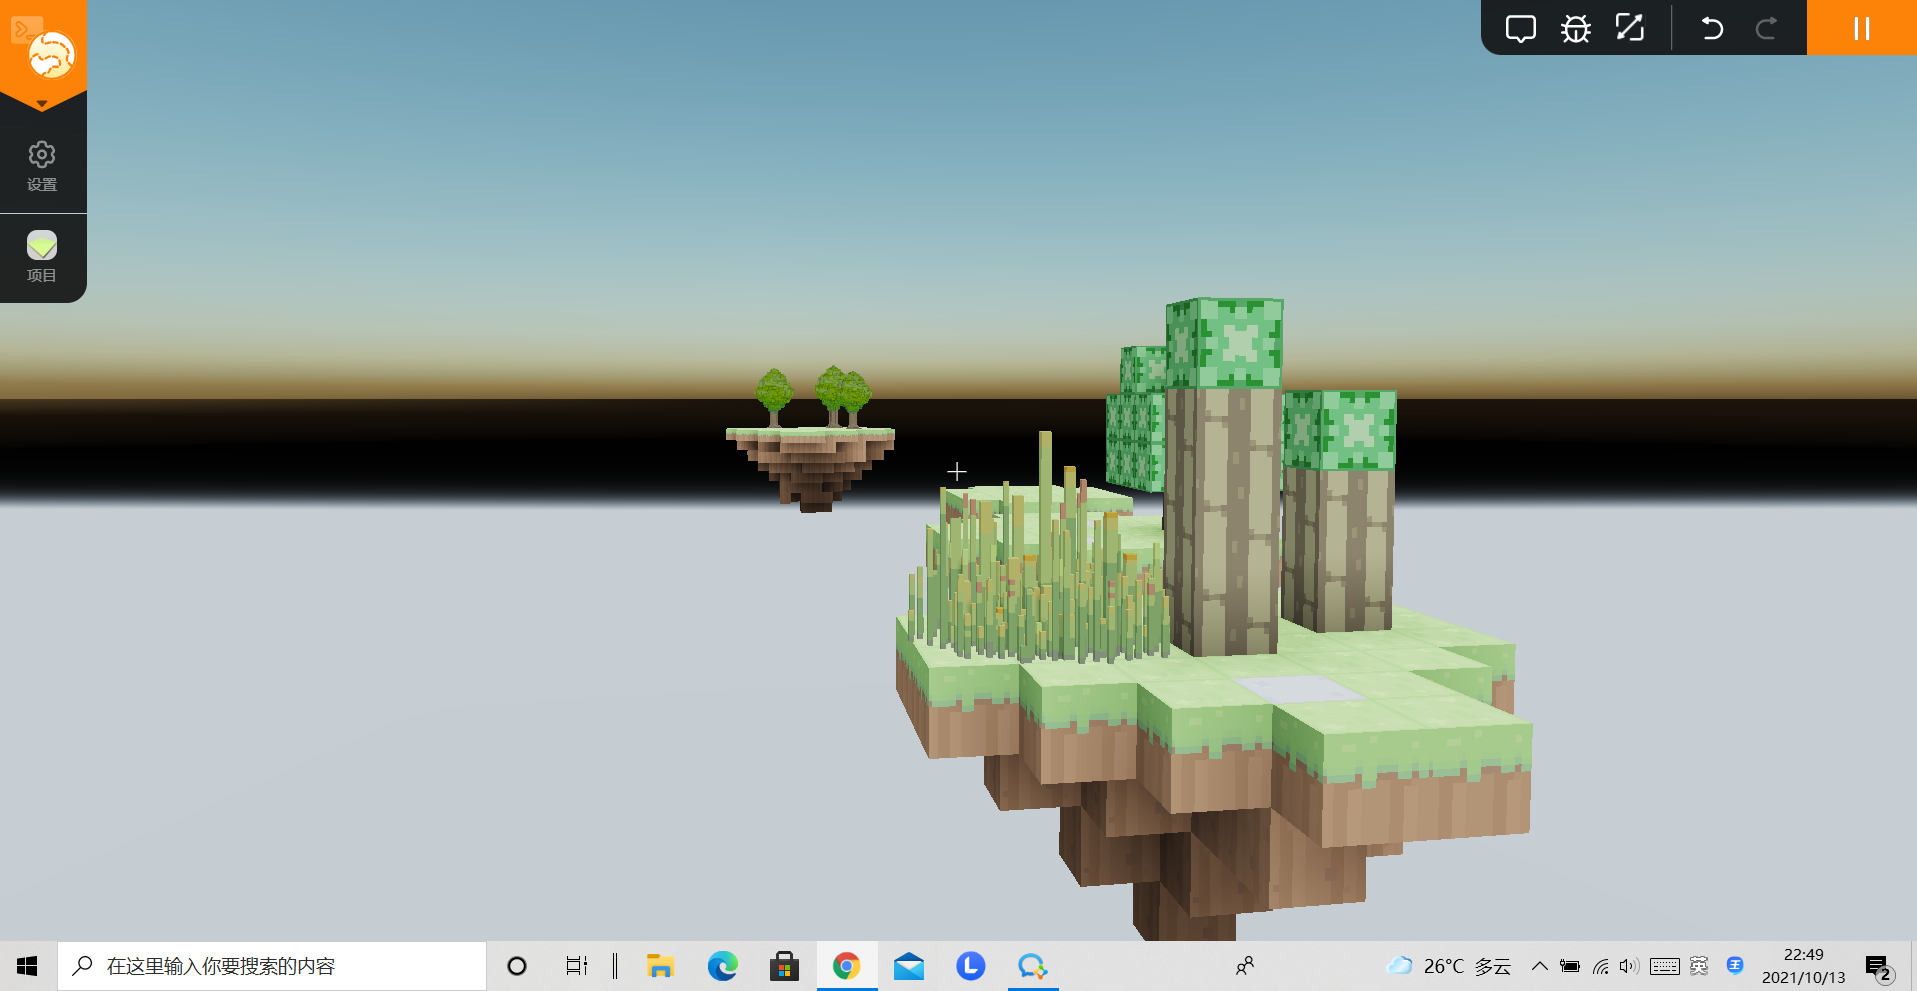Open the Windows Start menu
This screenshot has width=1917, height=991.
[x=28, y=966]
